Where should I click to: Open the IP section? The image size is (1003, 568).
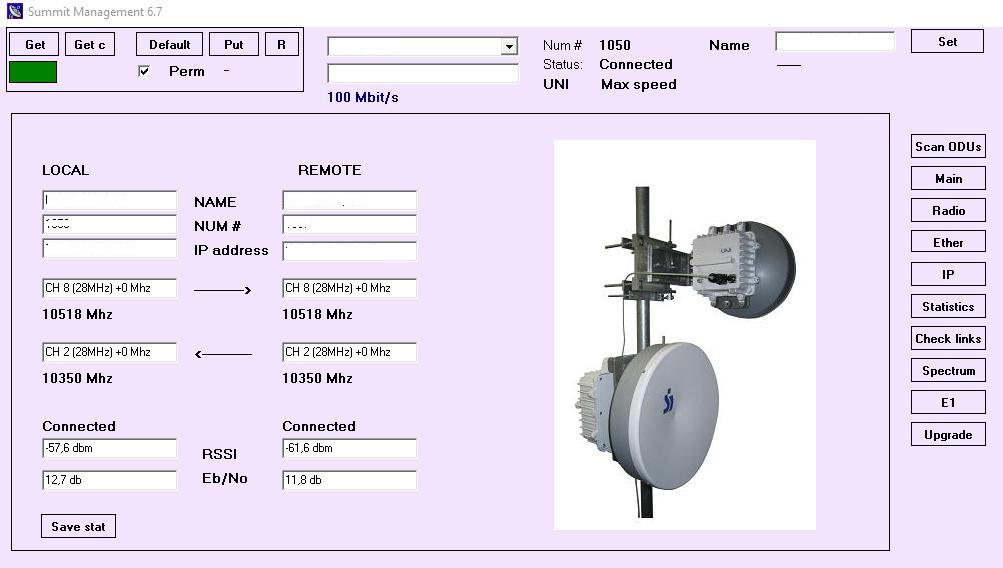(948, 274)
